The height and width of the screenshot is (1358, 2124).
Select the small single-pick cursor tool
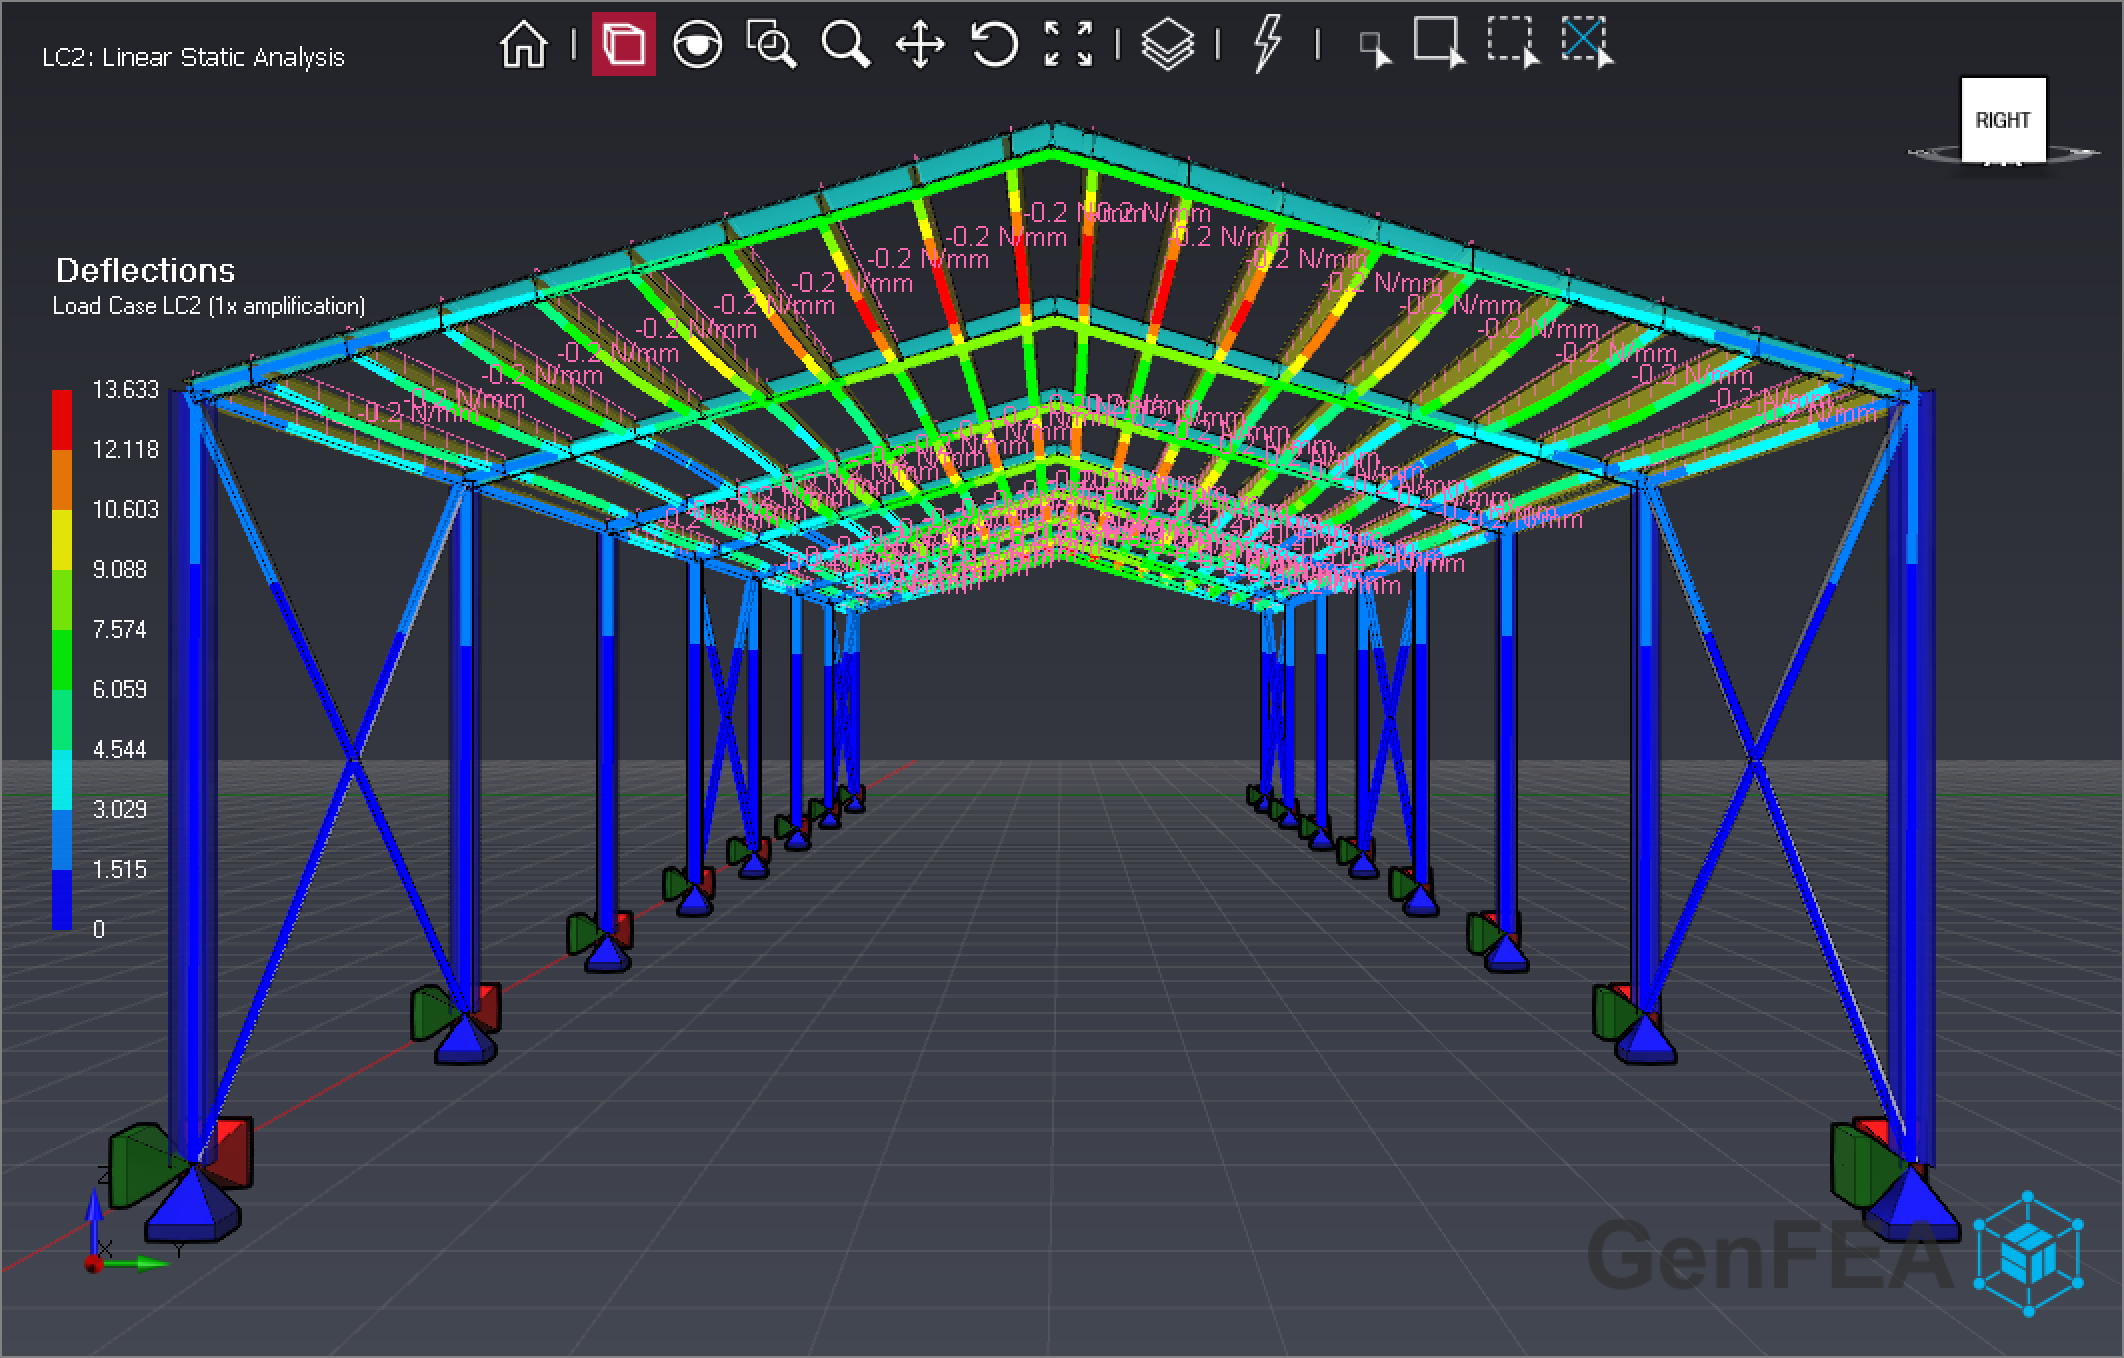[x=1374, y=48]
